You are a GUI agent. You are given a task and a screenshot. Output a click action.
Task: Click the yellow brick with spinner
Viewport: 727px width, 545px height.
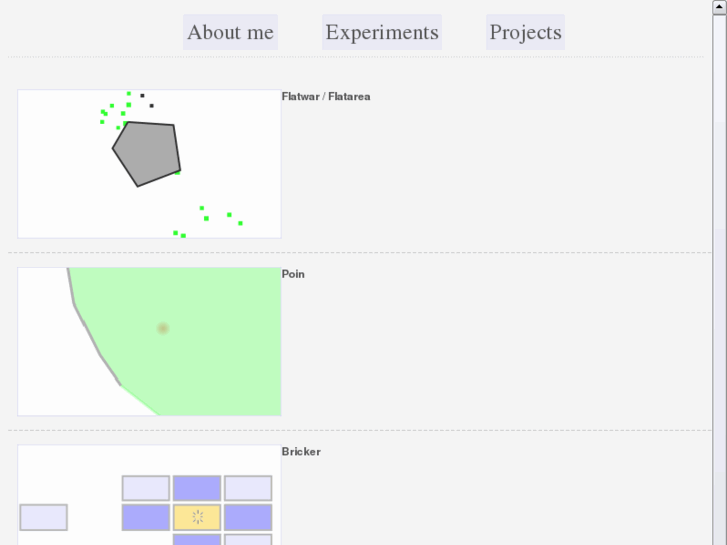tap(197, 517)
